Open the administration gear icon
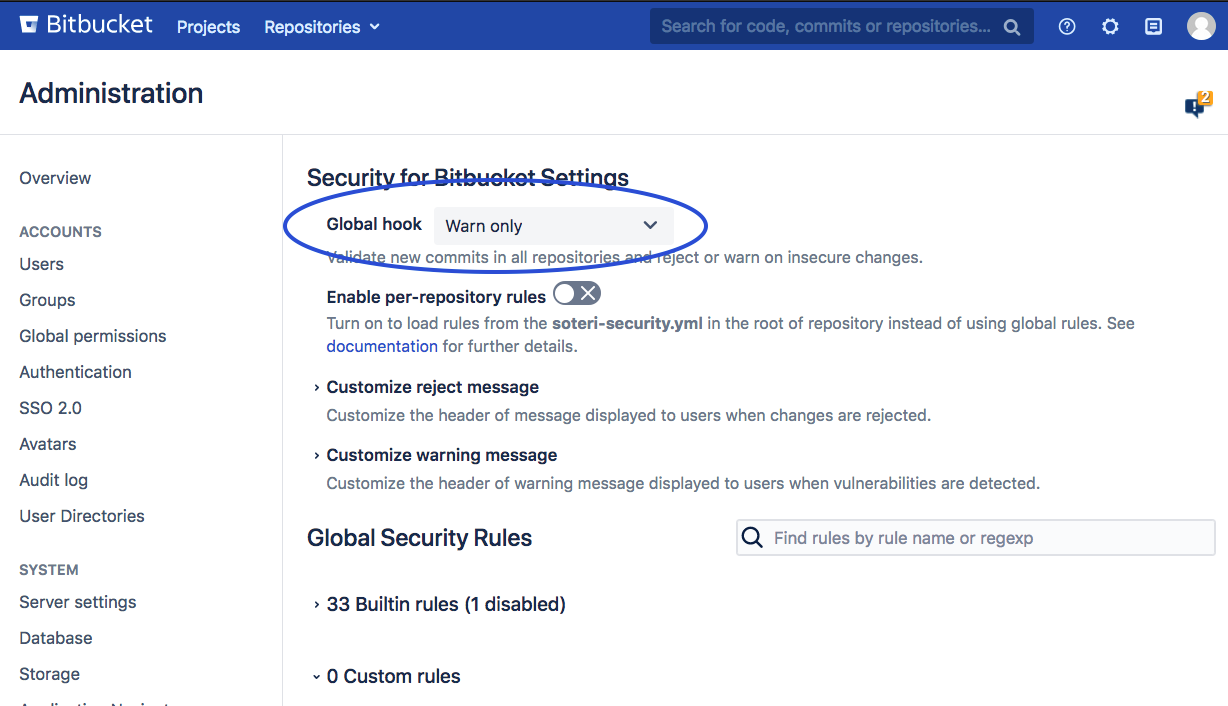This screenshot has width=1228, height=706. pyautogui.click(x=1110, y=27)
